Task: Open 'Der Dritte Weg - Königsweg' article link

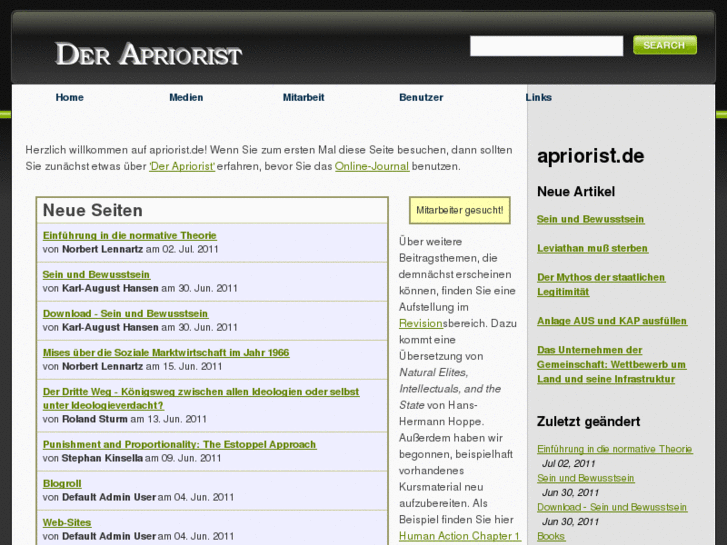Action: coord(201,398)
